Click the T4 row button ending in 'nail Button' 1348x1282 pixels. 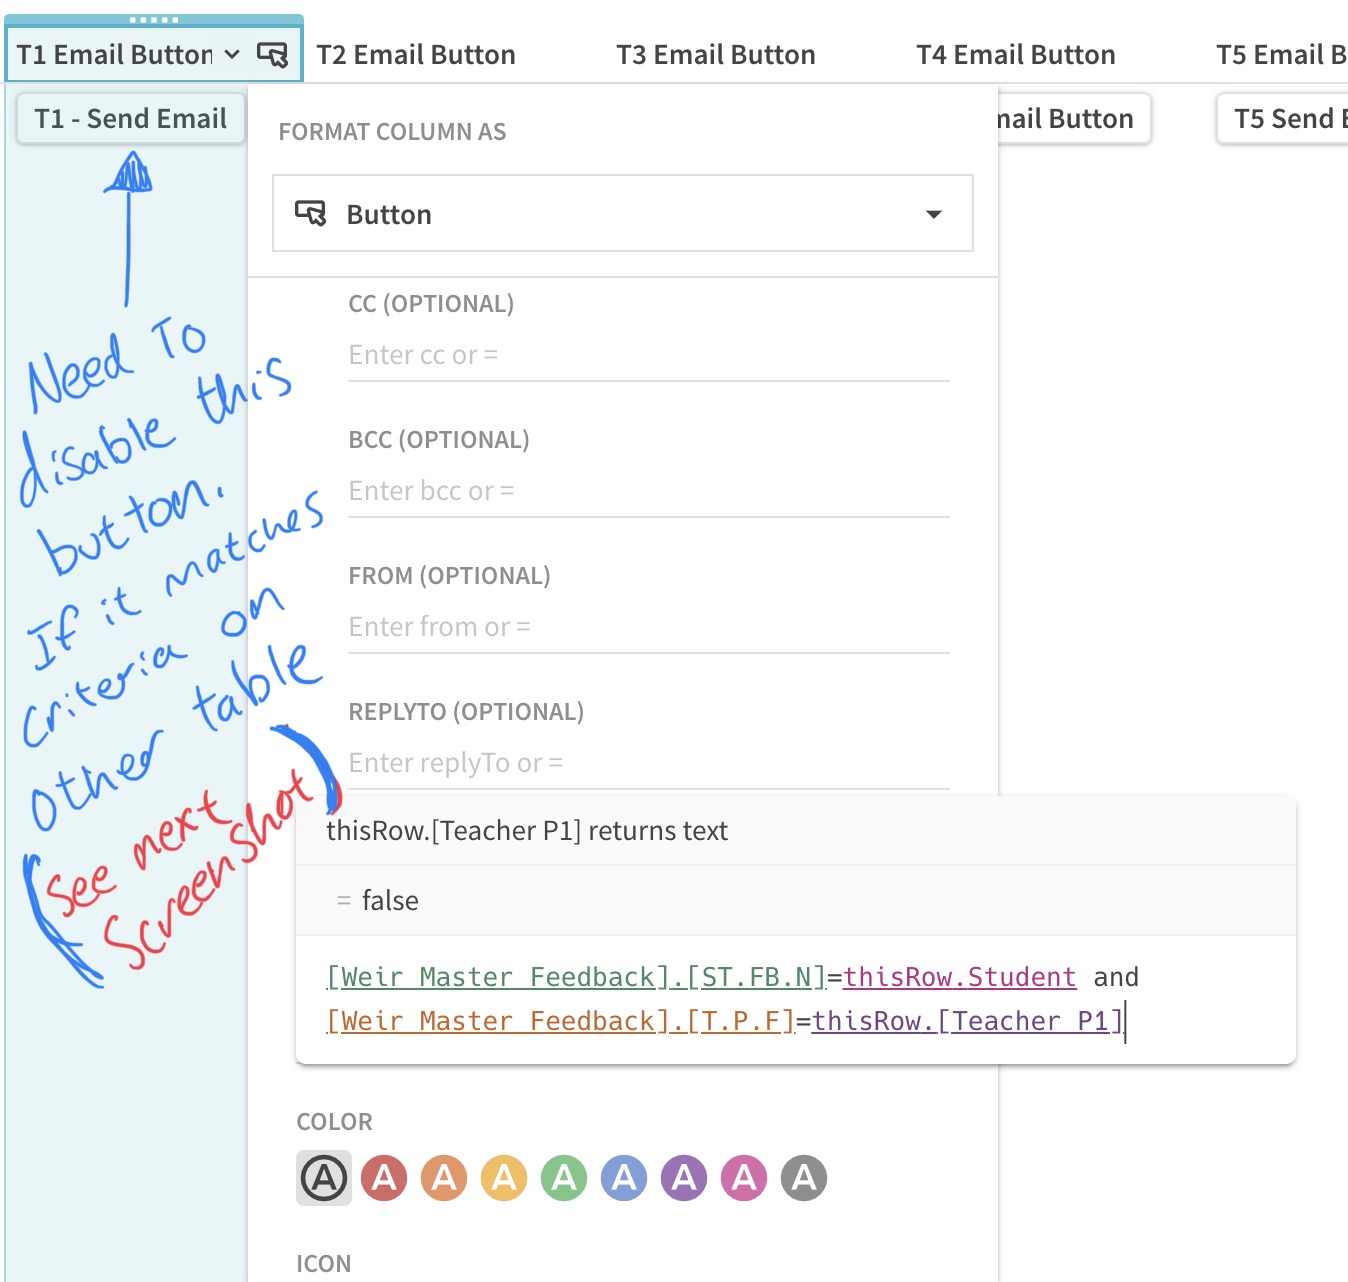(1074, 119)
